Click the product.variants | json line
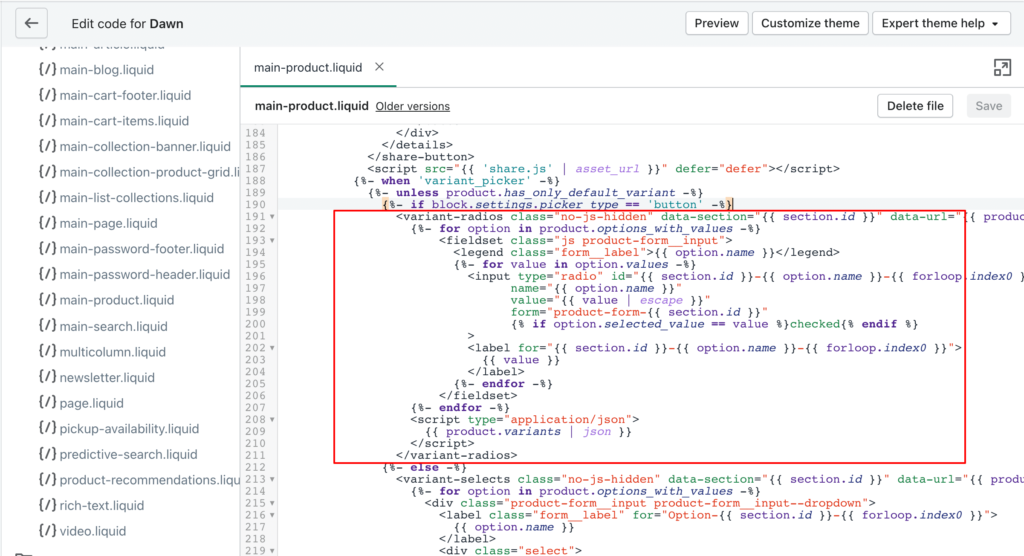The width and height of the screenshot is (1024, 556). tap(528, 431)
